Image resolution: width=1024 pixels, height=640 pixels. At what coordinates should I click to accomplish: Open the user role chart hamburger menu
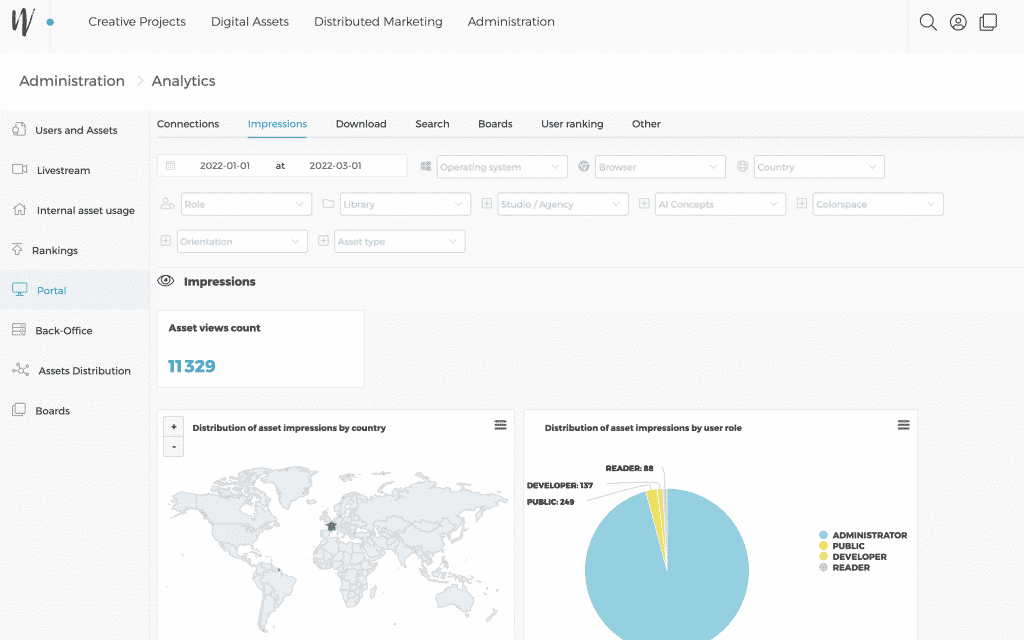coord(903,425)
